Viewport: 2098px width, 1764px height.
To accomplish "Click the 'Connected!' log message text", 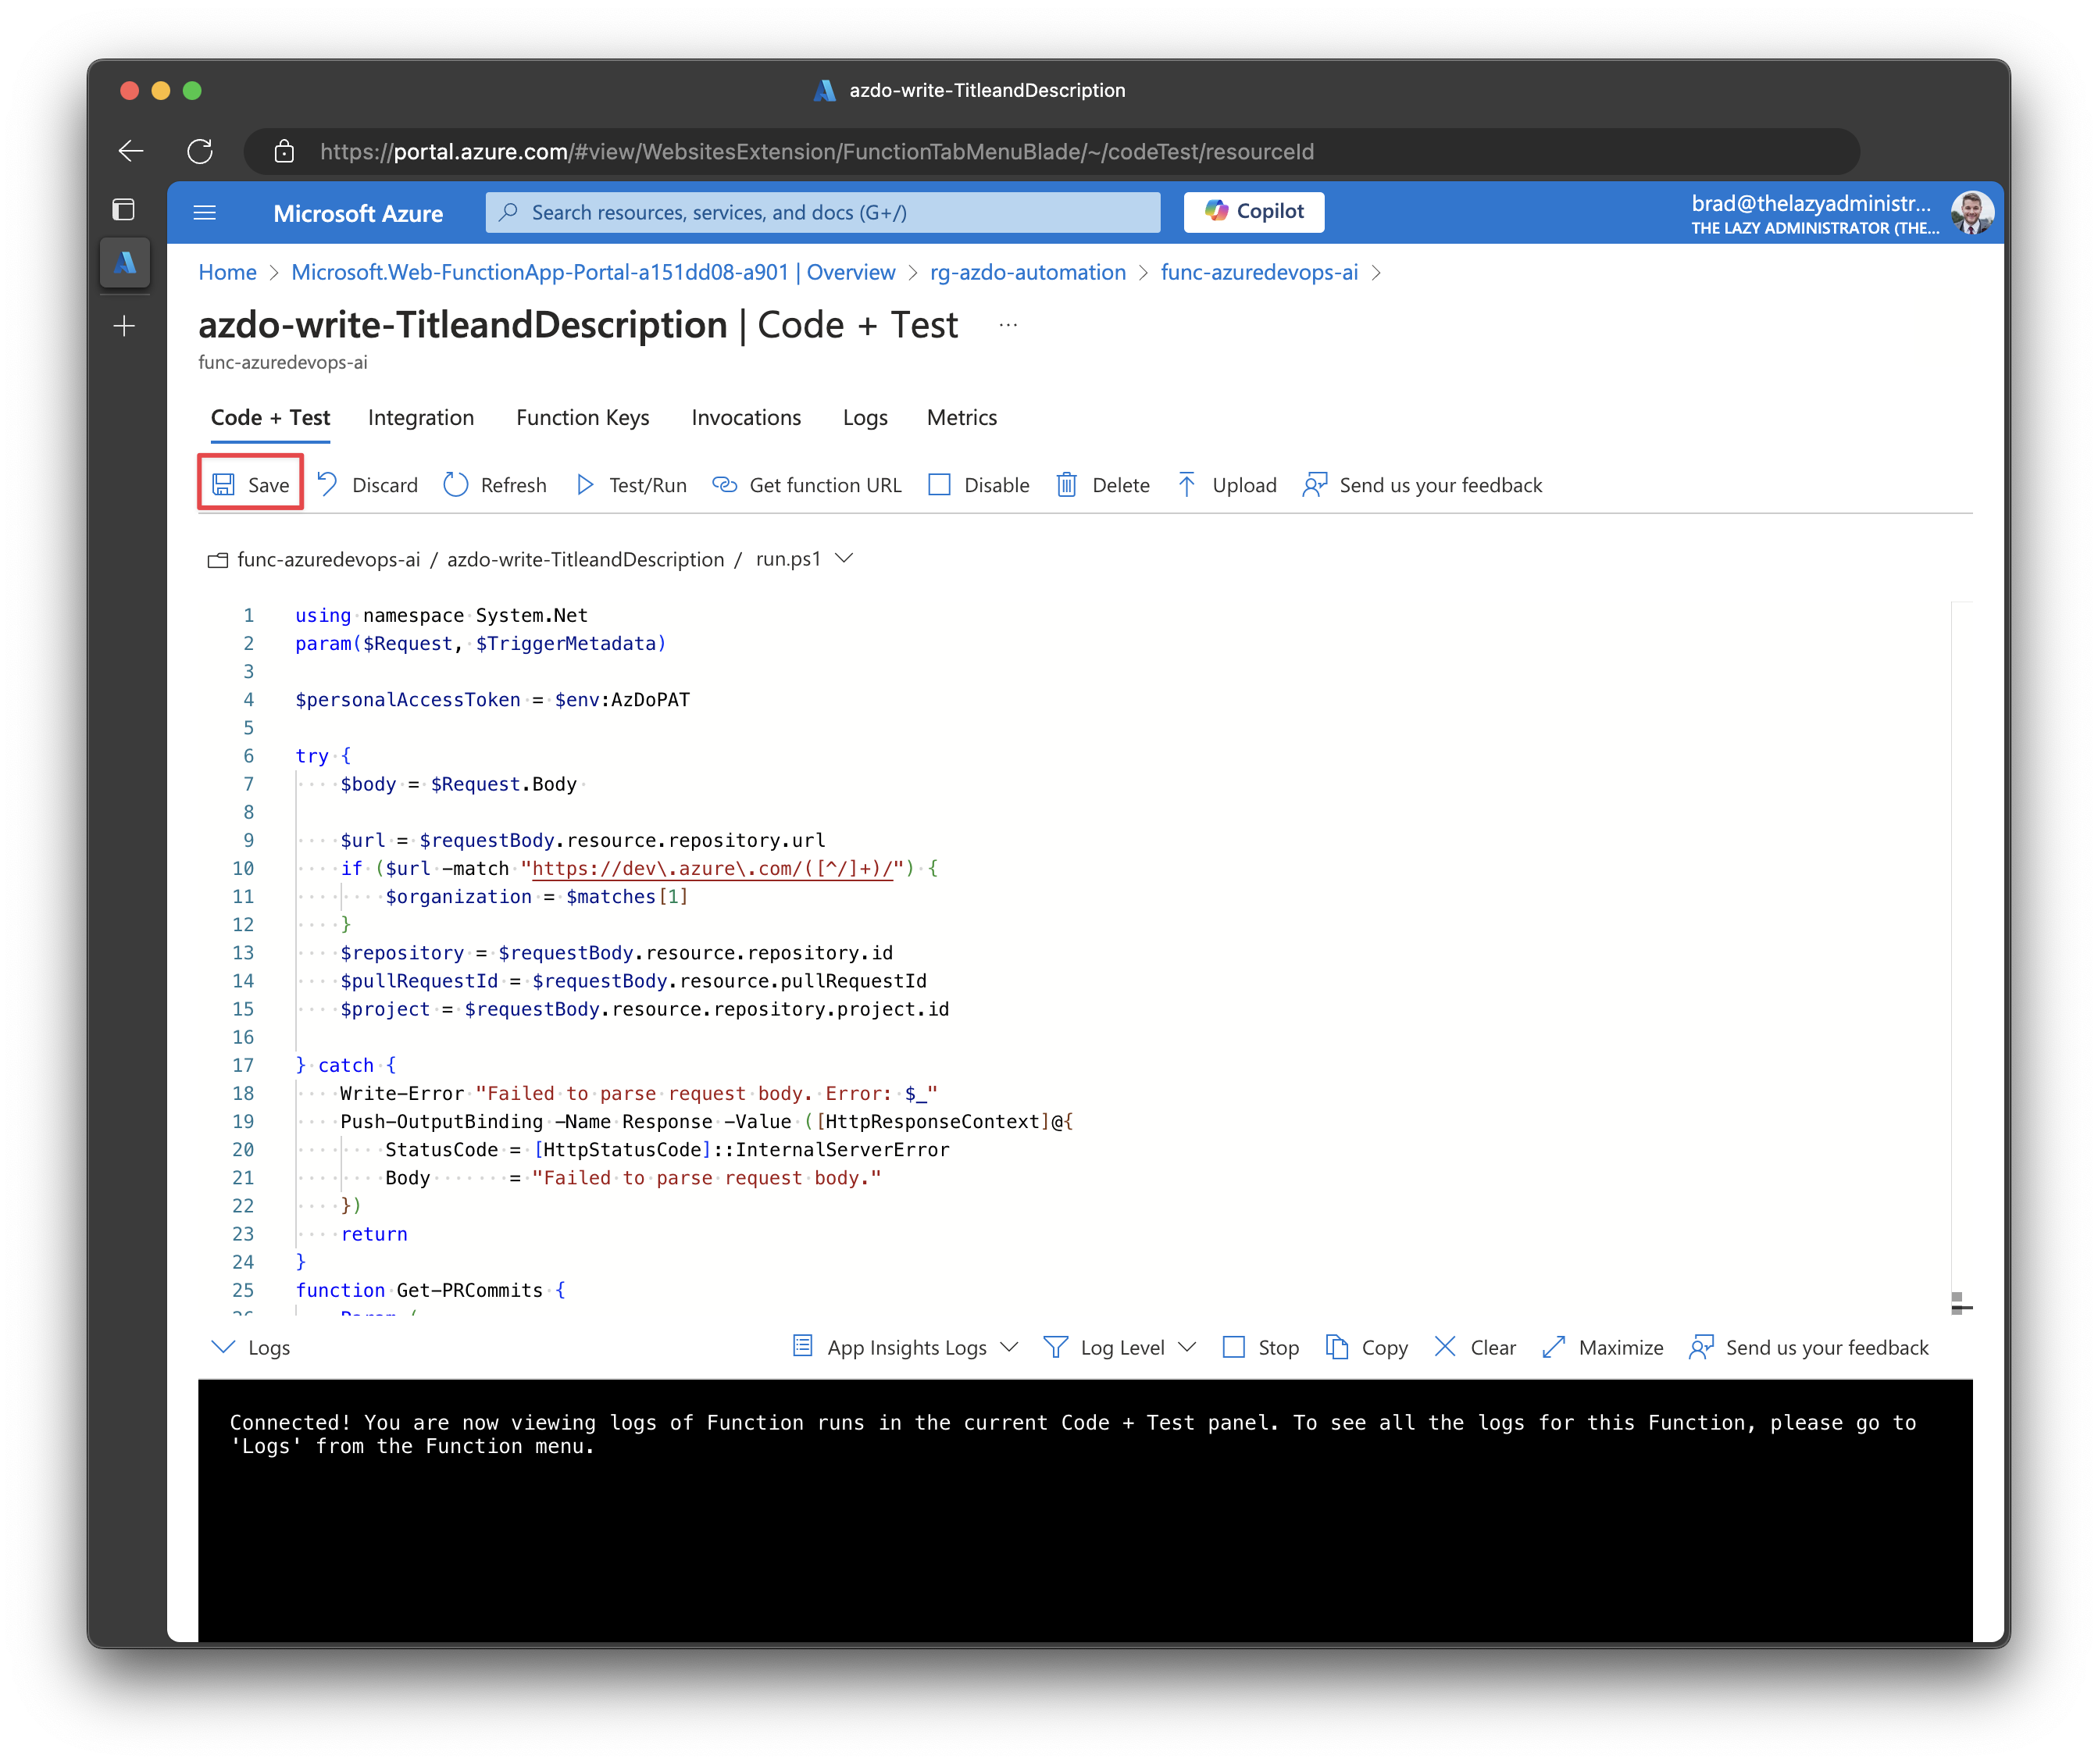I will [1072, 1434].
